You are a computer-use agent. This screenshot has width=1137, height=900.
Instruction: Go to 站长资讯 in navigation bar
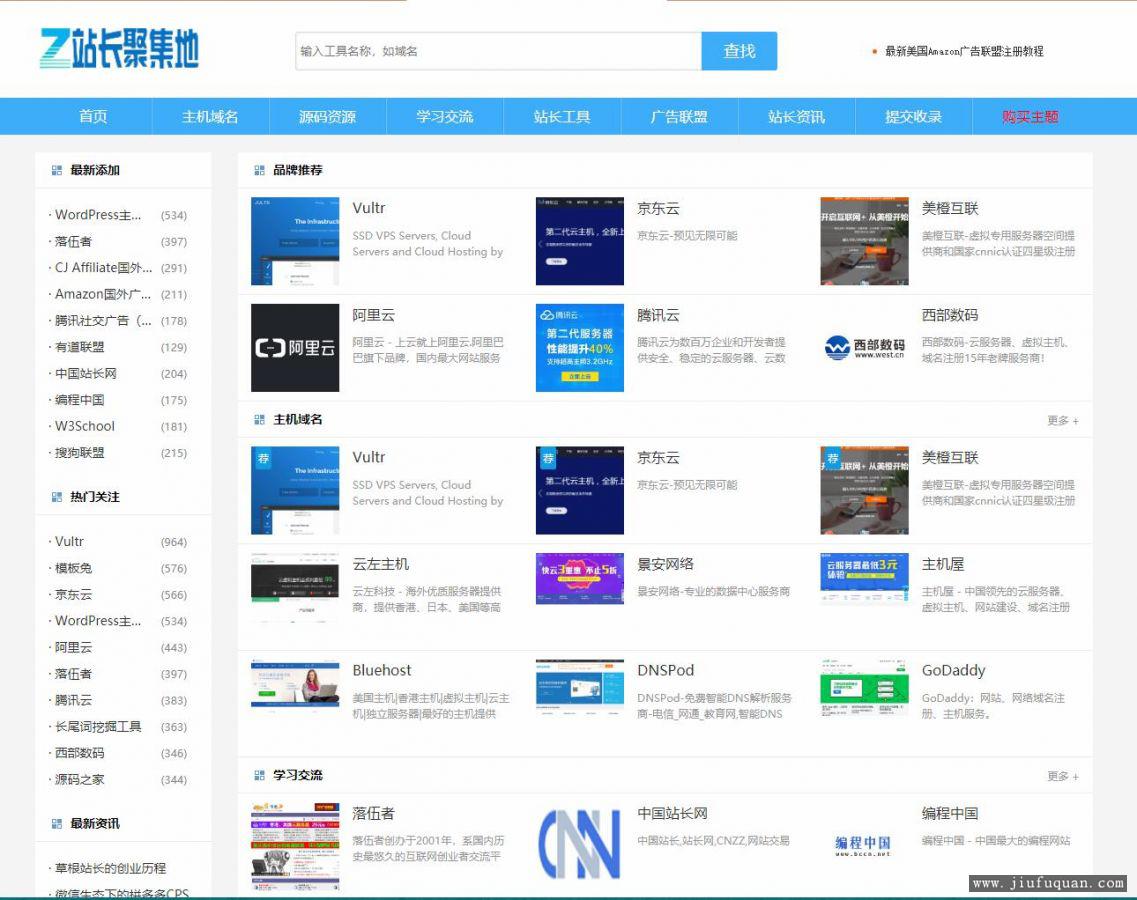[796, 117]
